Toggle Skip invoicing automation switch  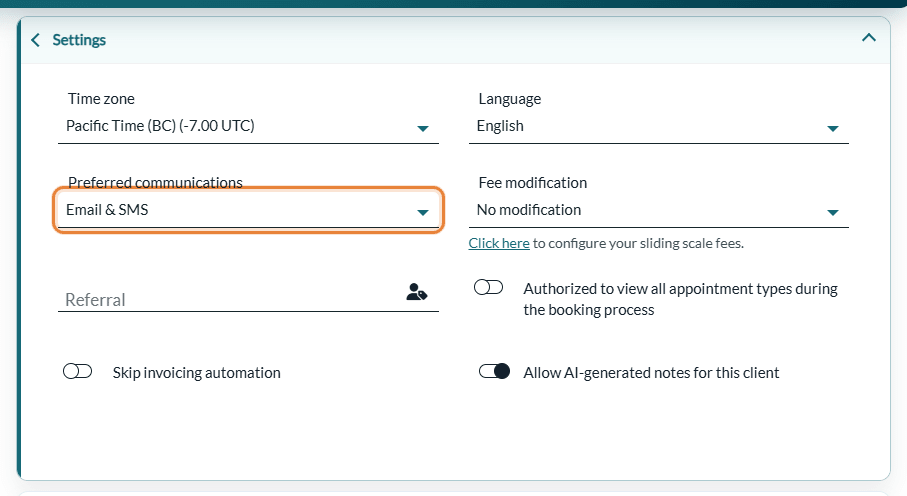click(78, 371)
